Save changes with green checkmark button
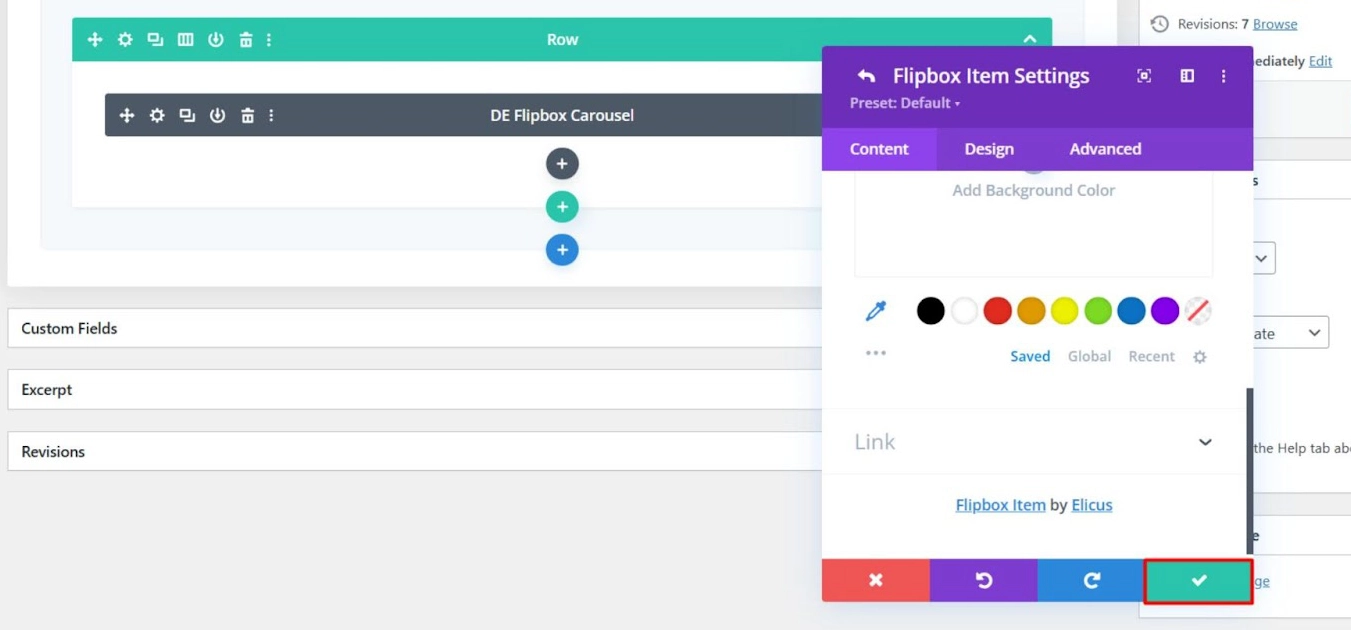This screenshot has height=630, width=1351. [x=1199, y=580]
